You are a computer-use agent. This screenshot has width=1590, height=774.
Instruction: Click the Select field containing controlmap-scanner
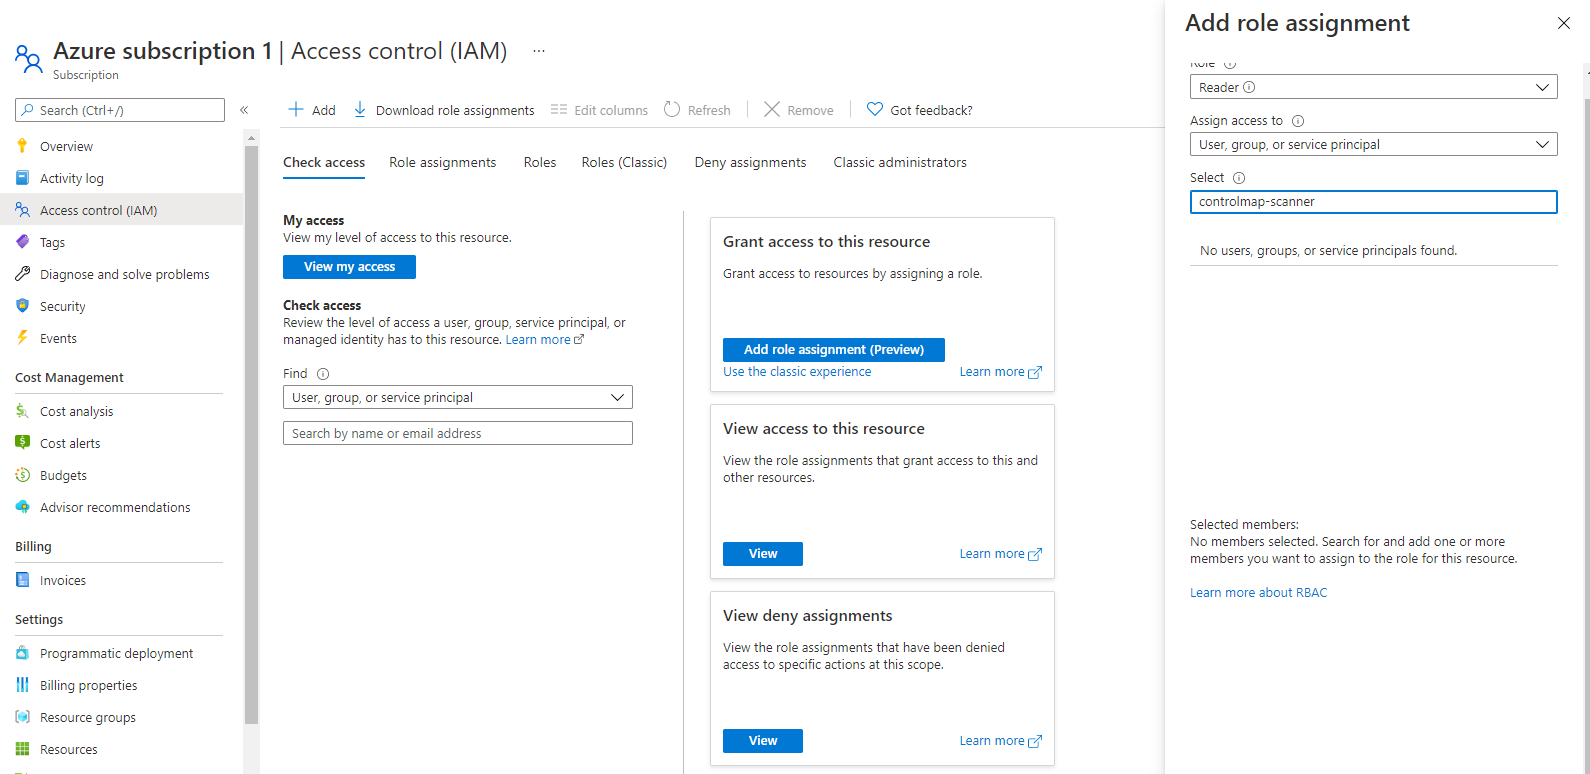(1373, 202)
